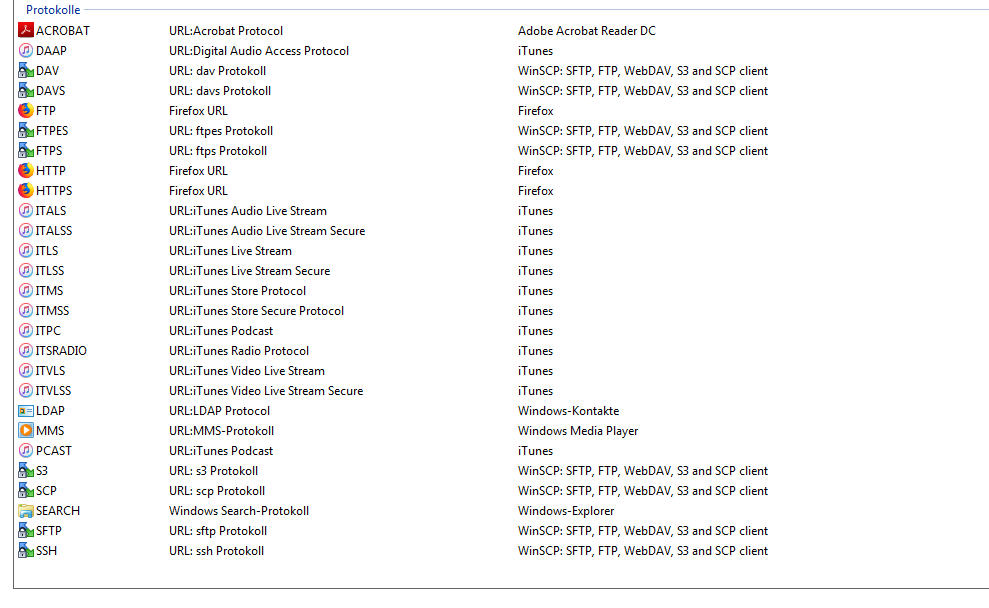Image resolution: width=989 pixels, height=608 pixels.
Task: Click the Explorer folder icon beside SEARCH
Action: (26, 511)
